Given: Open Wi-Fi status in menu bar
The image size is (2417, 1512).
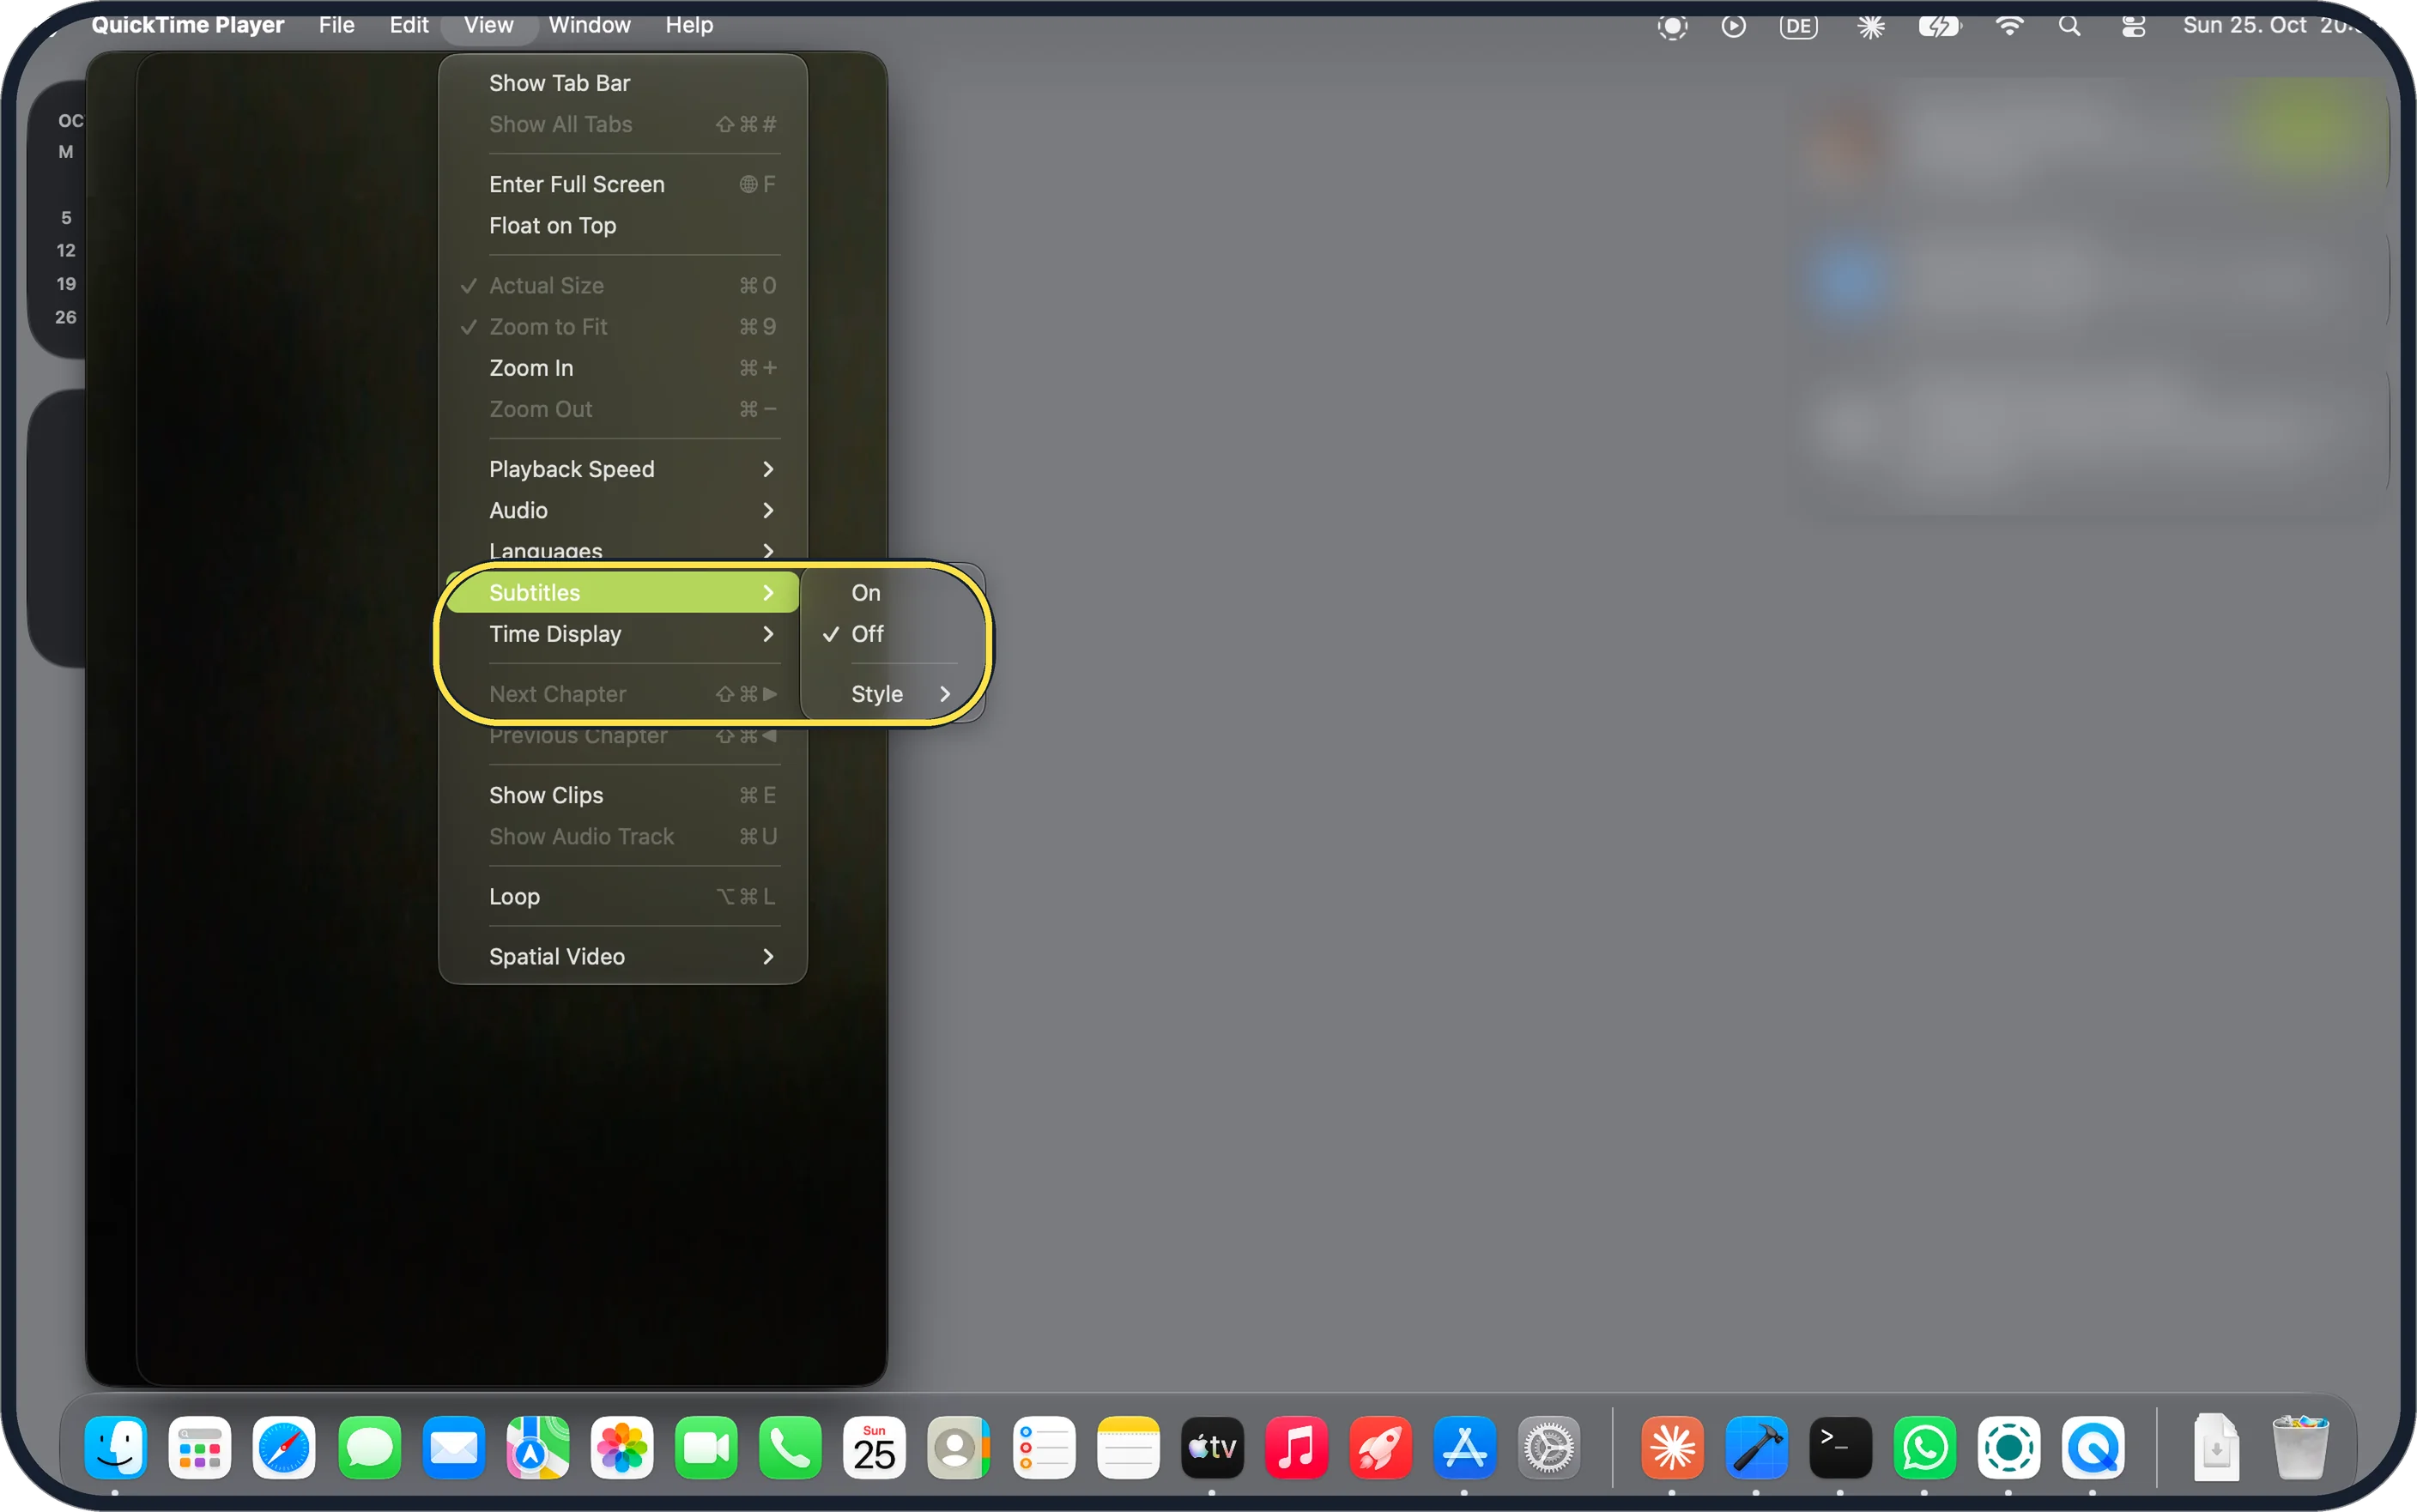Looking at the screenshot, I should [2009, 26].
